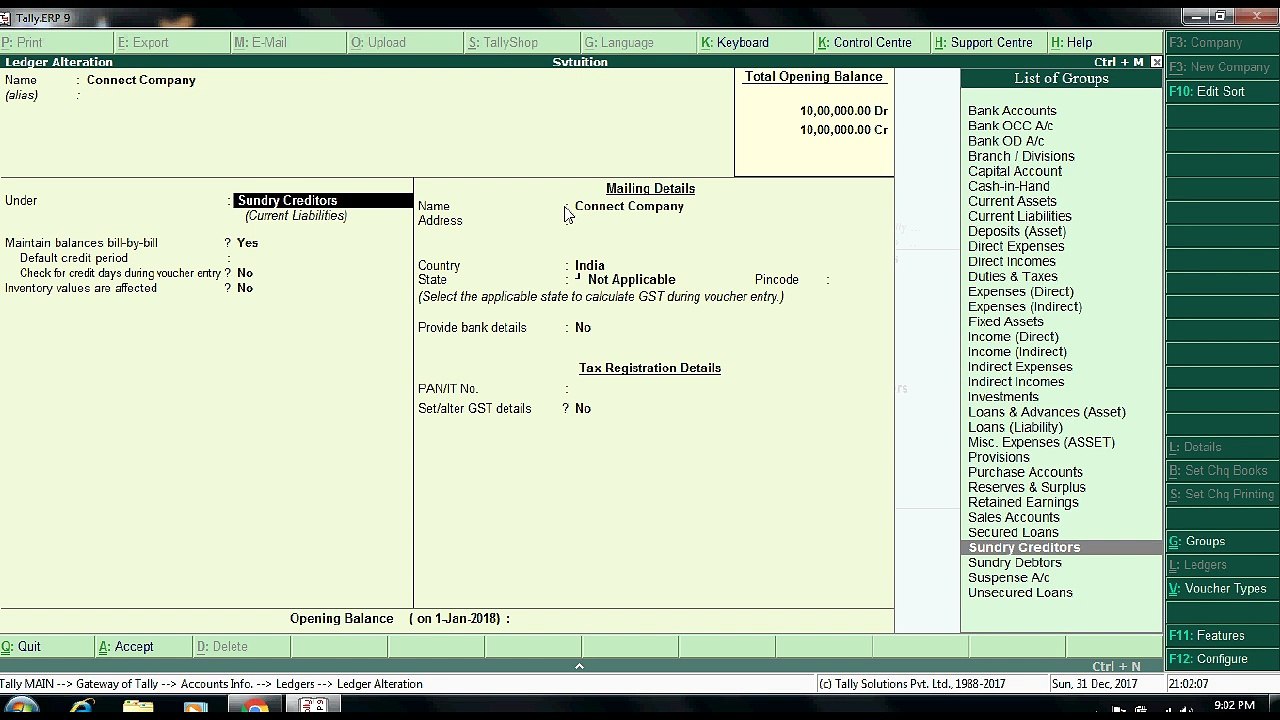Image resolution: width=1280 pixels, height=720 pixels.
Task: Click the F10 Edit Sort button
Action: tap(1222, 91)
